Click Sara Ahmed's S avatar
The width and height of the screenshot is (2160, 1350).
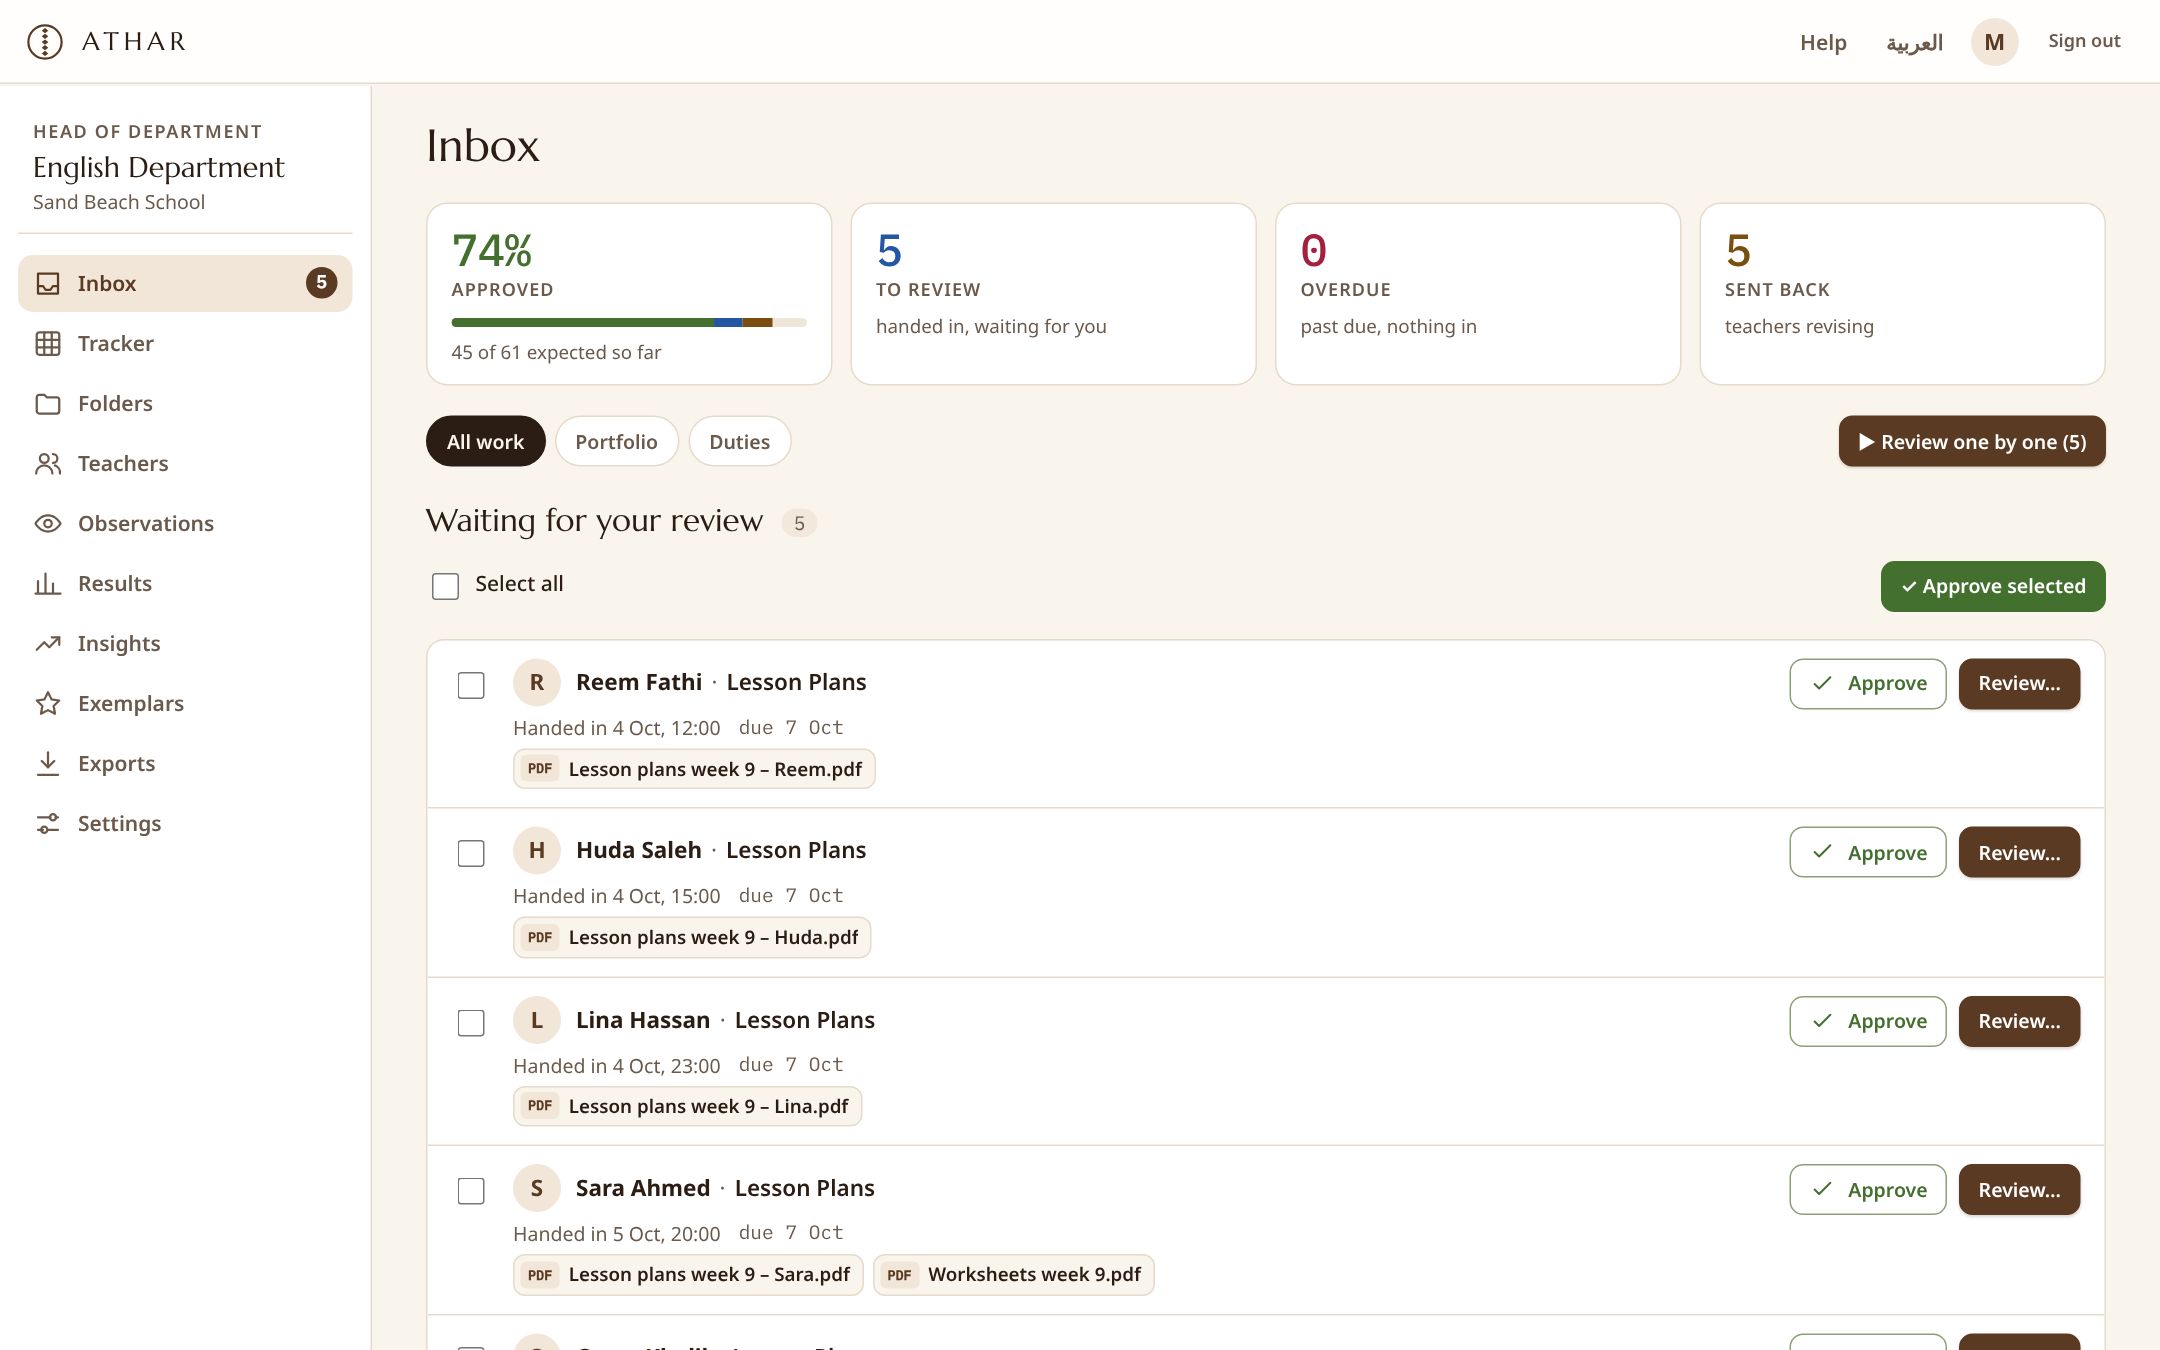click(537, 1188)
